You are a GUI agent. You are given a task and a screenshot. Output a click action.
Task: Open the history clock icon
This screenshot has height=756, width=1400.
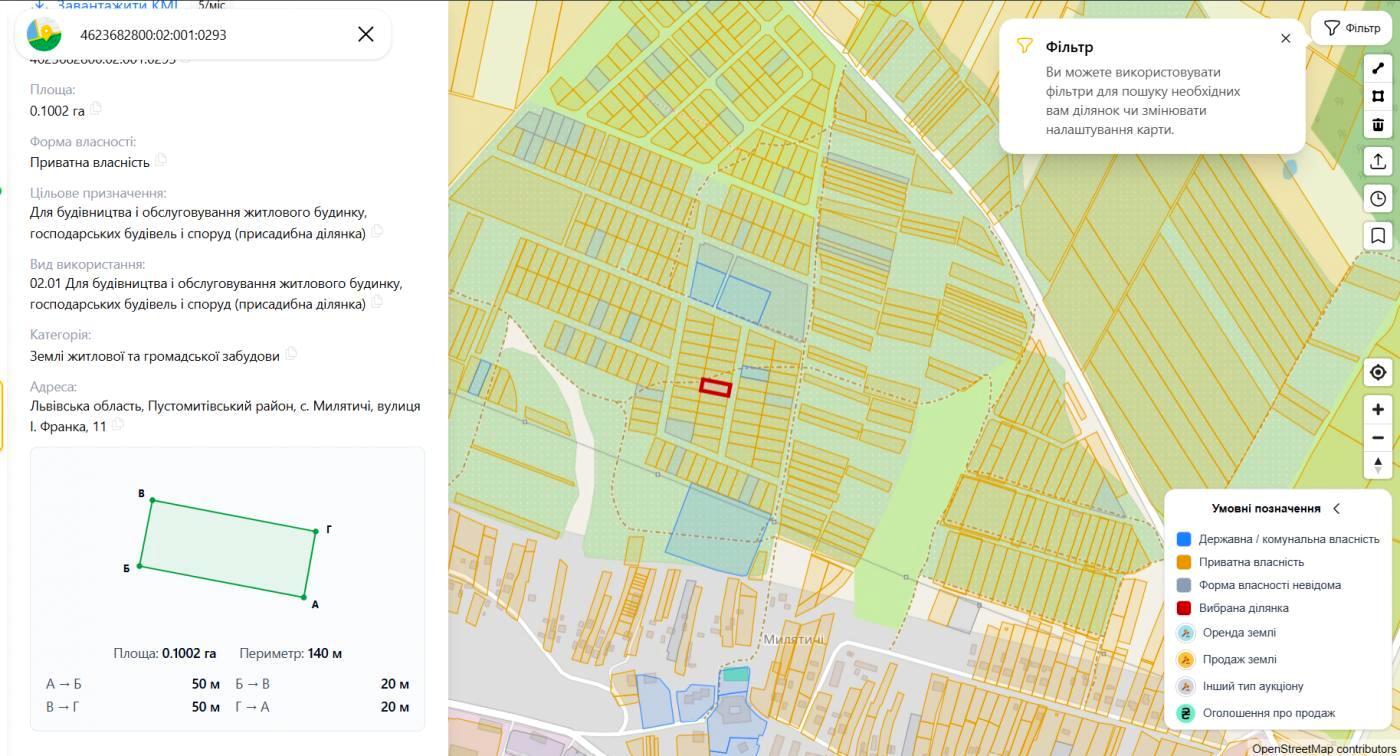tap(1378, 198)
